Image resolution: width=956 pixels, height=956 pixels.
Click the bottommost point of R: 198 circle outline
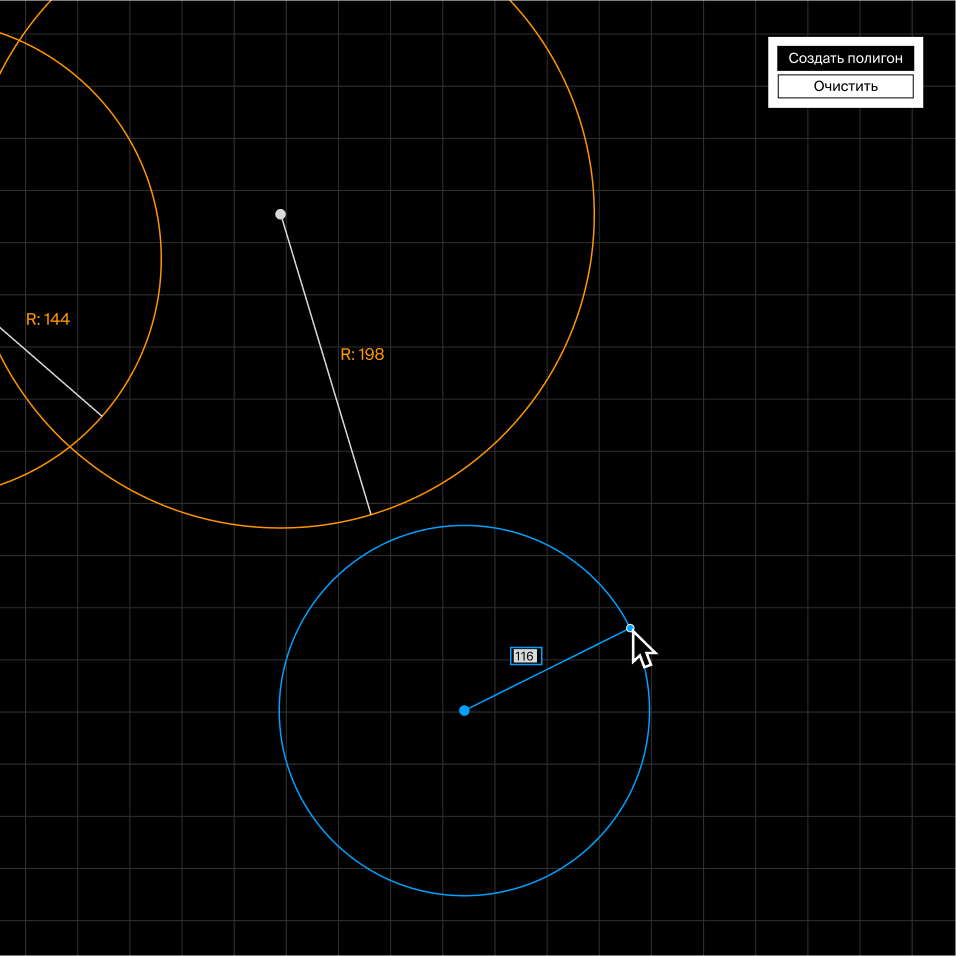click(x=281, y=527)
